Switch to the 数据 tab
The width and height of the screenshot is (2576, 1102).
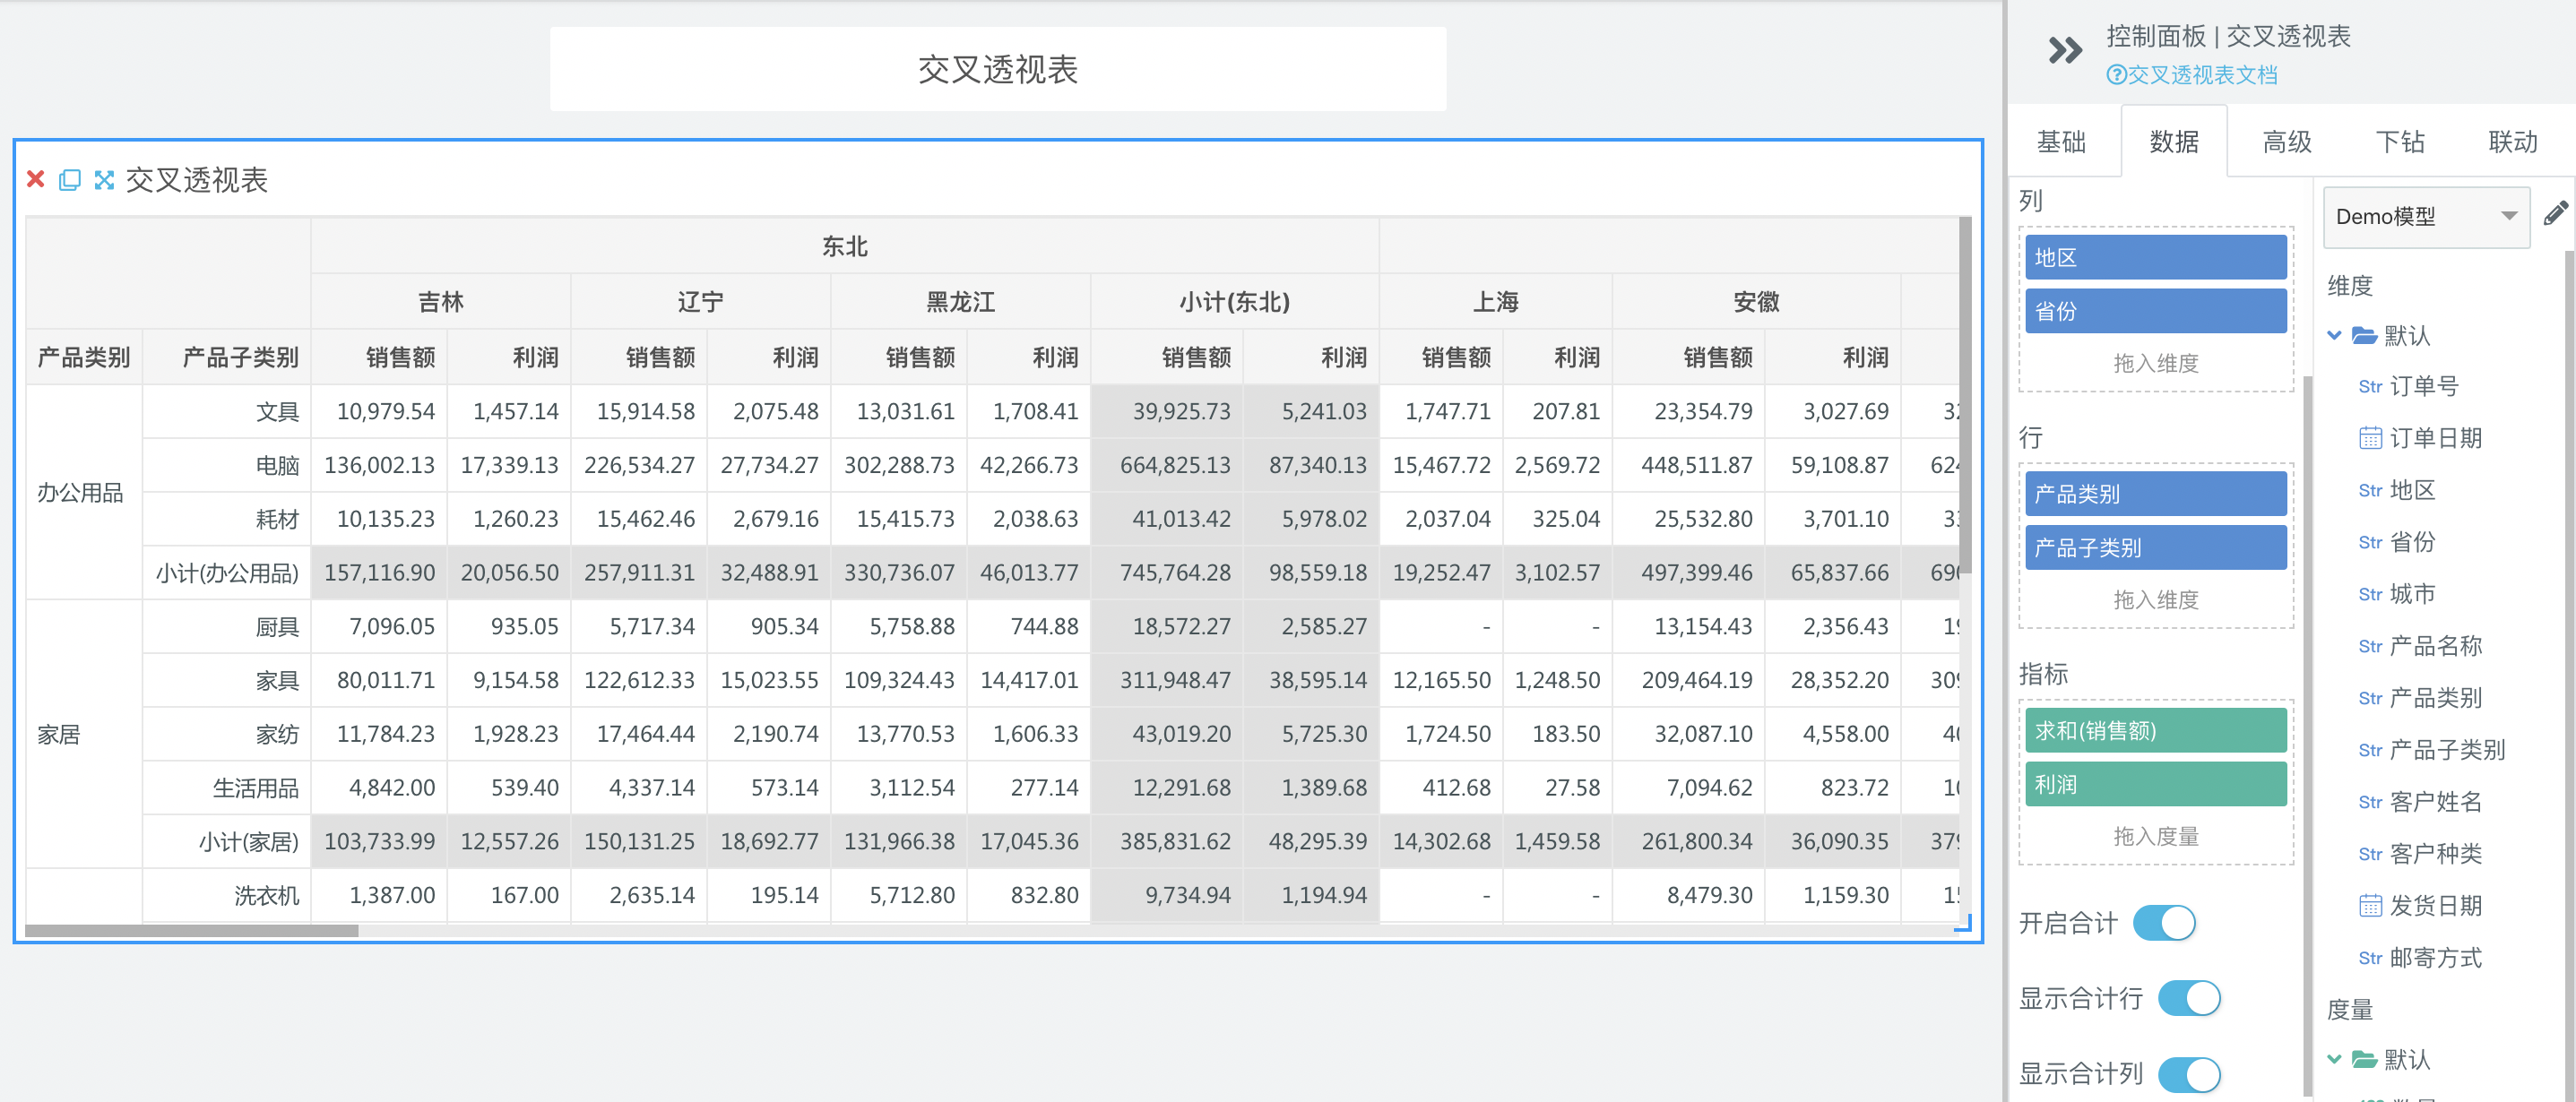coord(2174,142)
